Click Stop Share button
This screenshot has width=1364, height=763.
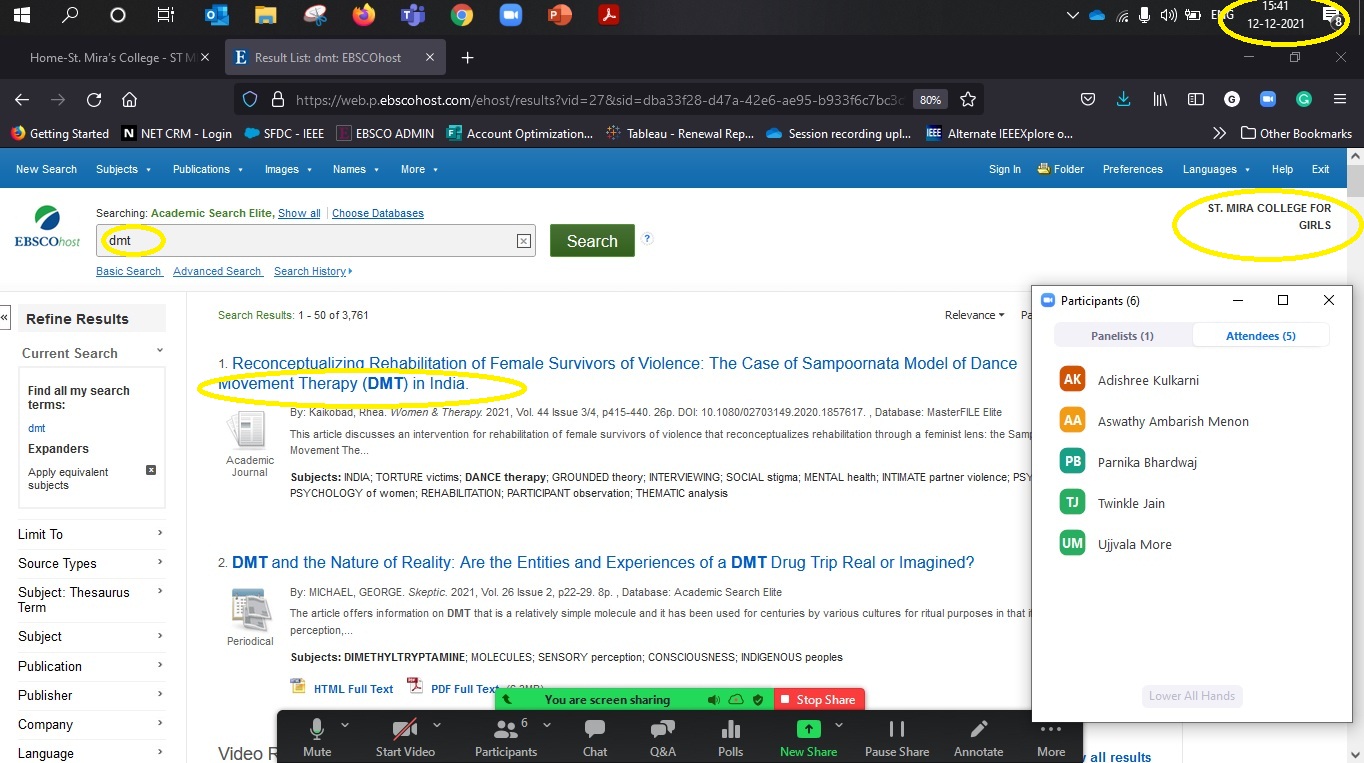(x=818, y=700)
